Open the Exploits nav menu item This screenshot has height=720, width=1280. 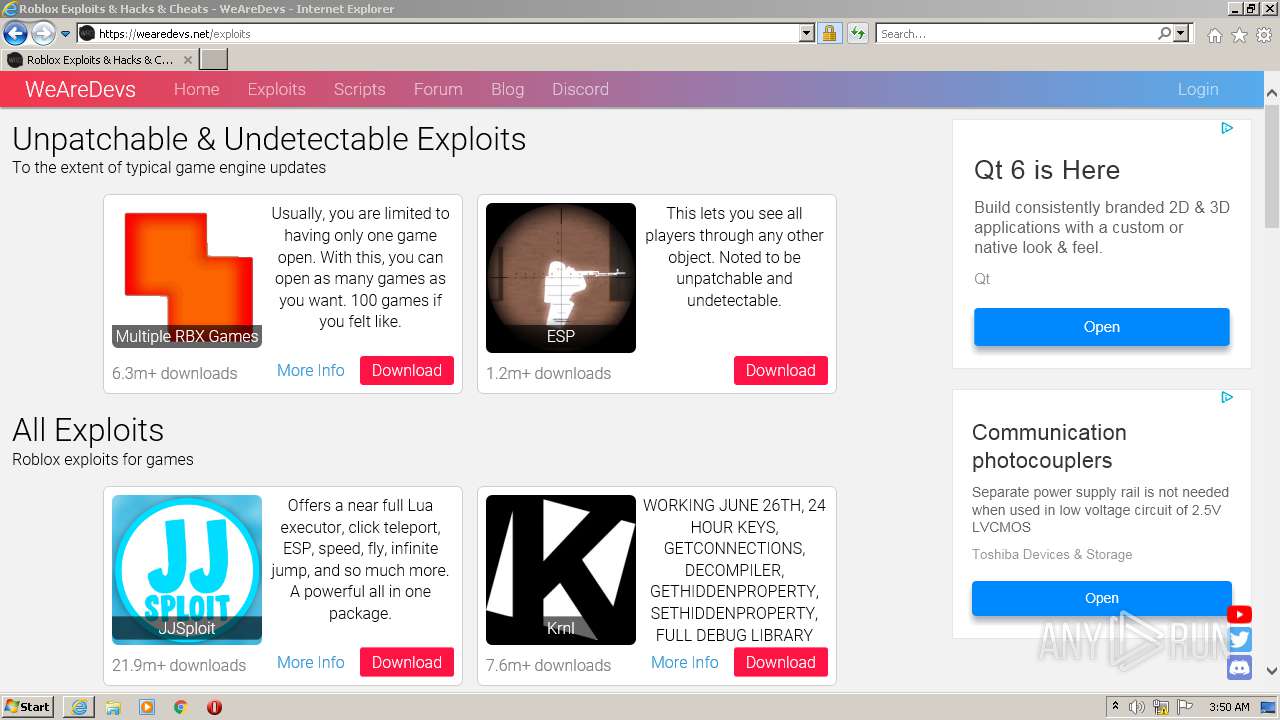[276, 89]
